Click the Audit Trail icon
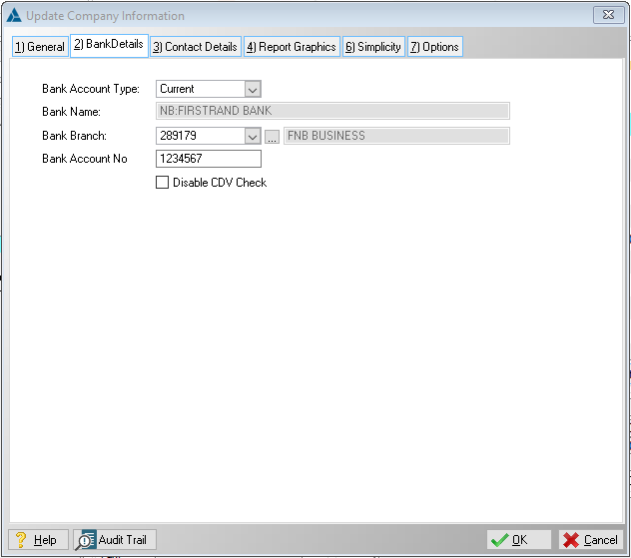Viewport: 631px width, 558px height. (x=86, y=540)
